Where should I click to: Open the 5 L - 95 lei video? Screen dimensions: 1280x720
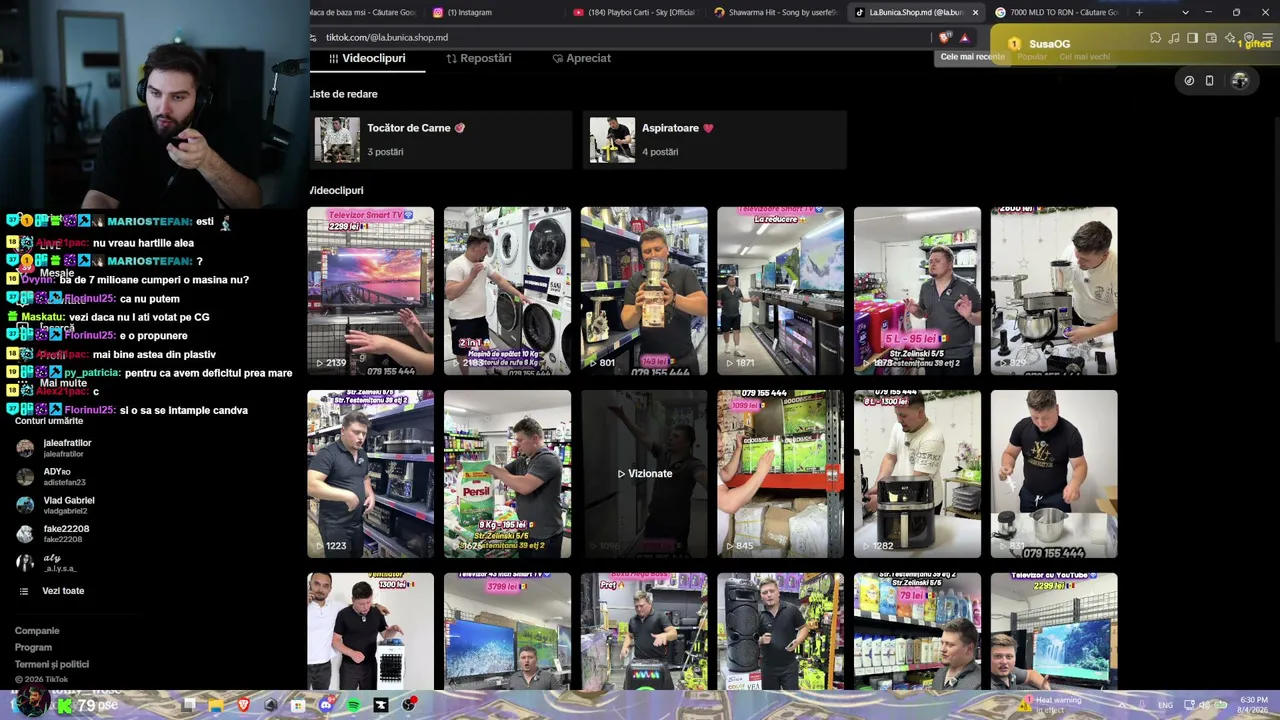coord(917,291)
